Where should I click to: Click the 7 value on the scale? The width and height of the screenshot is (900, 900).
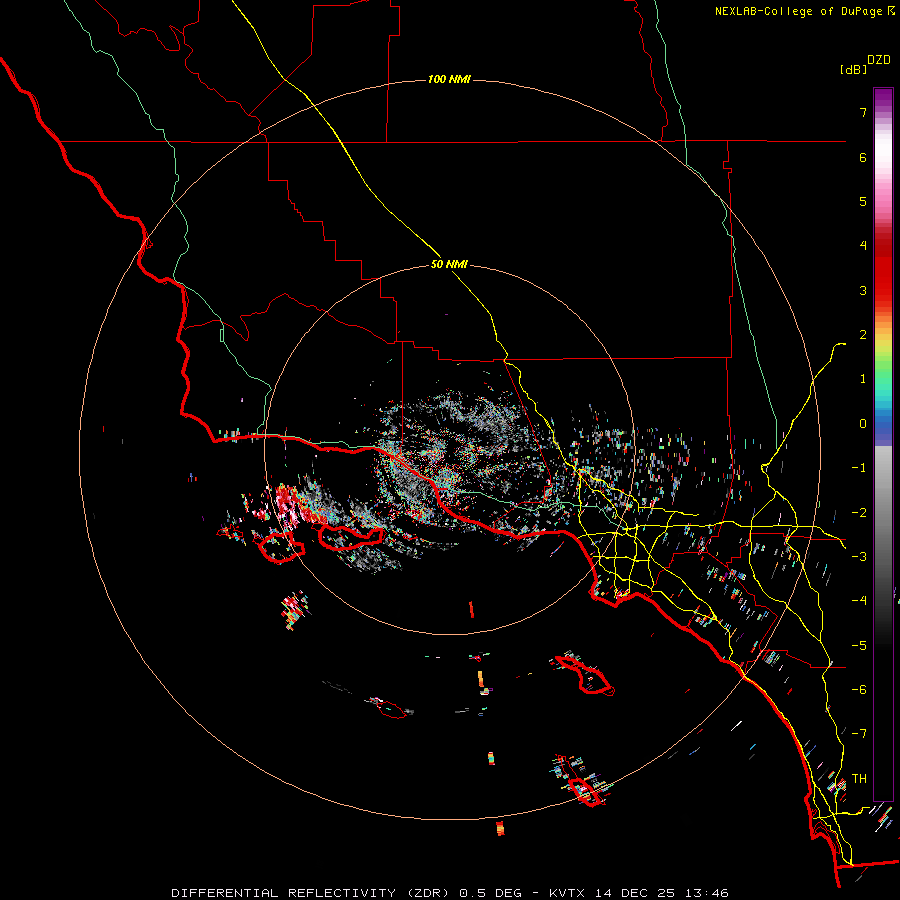coord(863,112)
